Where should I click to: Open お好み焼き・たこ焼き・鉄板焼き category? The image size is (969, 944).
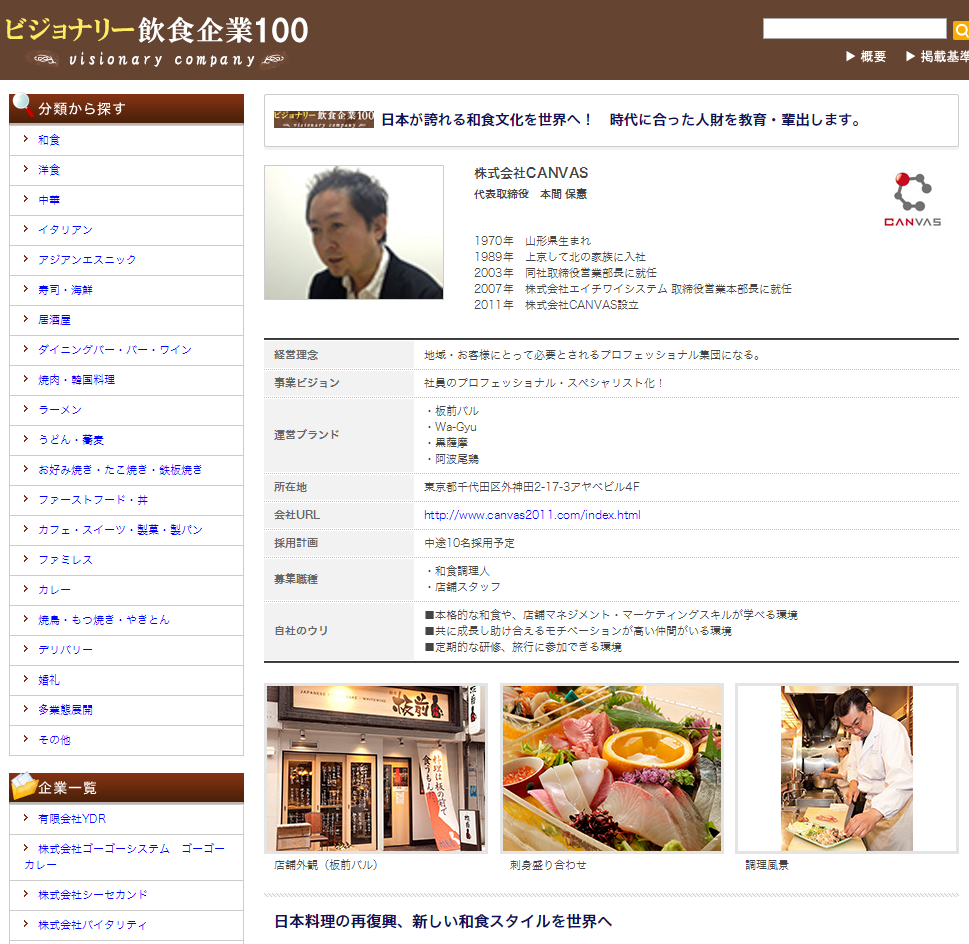pyautogui.click(x=121, y=470)
